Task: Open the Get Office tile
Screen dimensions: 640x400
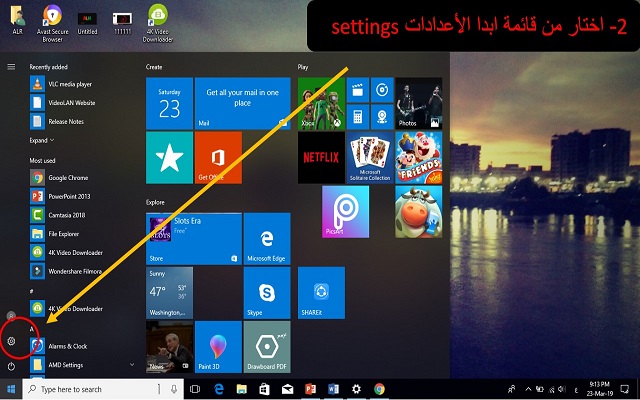Action: [218, 157]
